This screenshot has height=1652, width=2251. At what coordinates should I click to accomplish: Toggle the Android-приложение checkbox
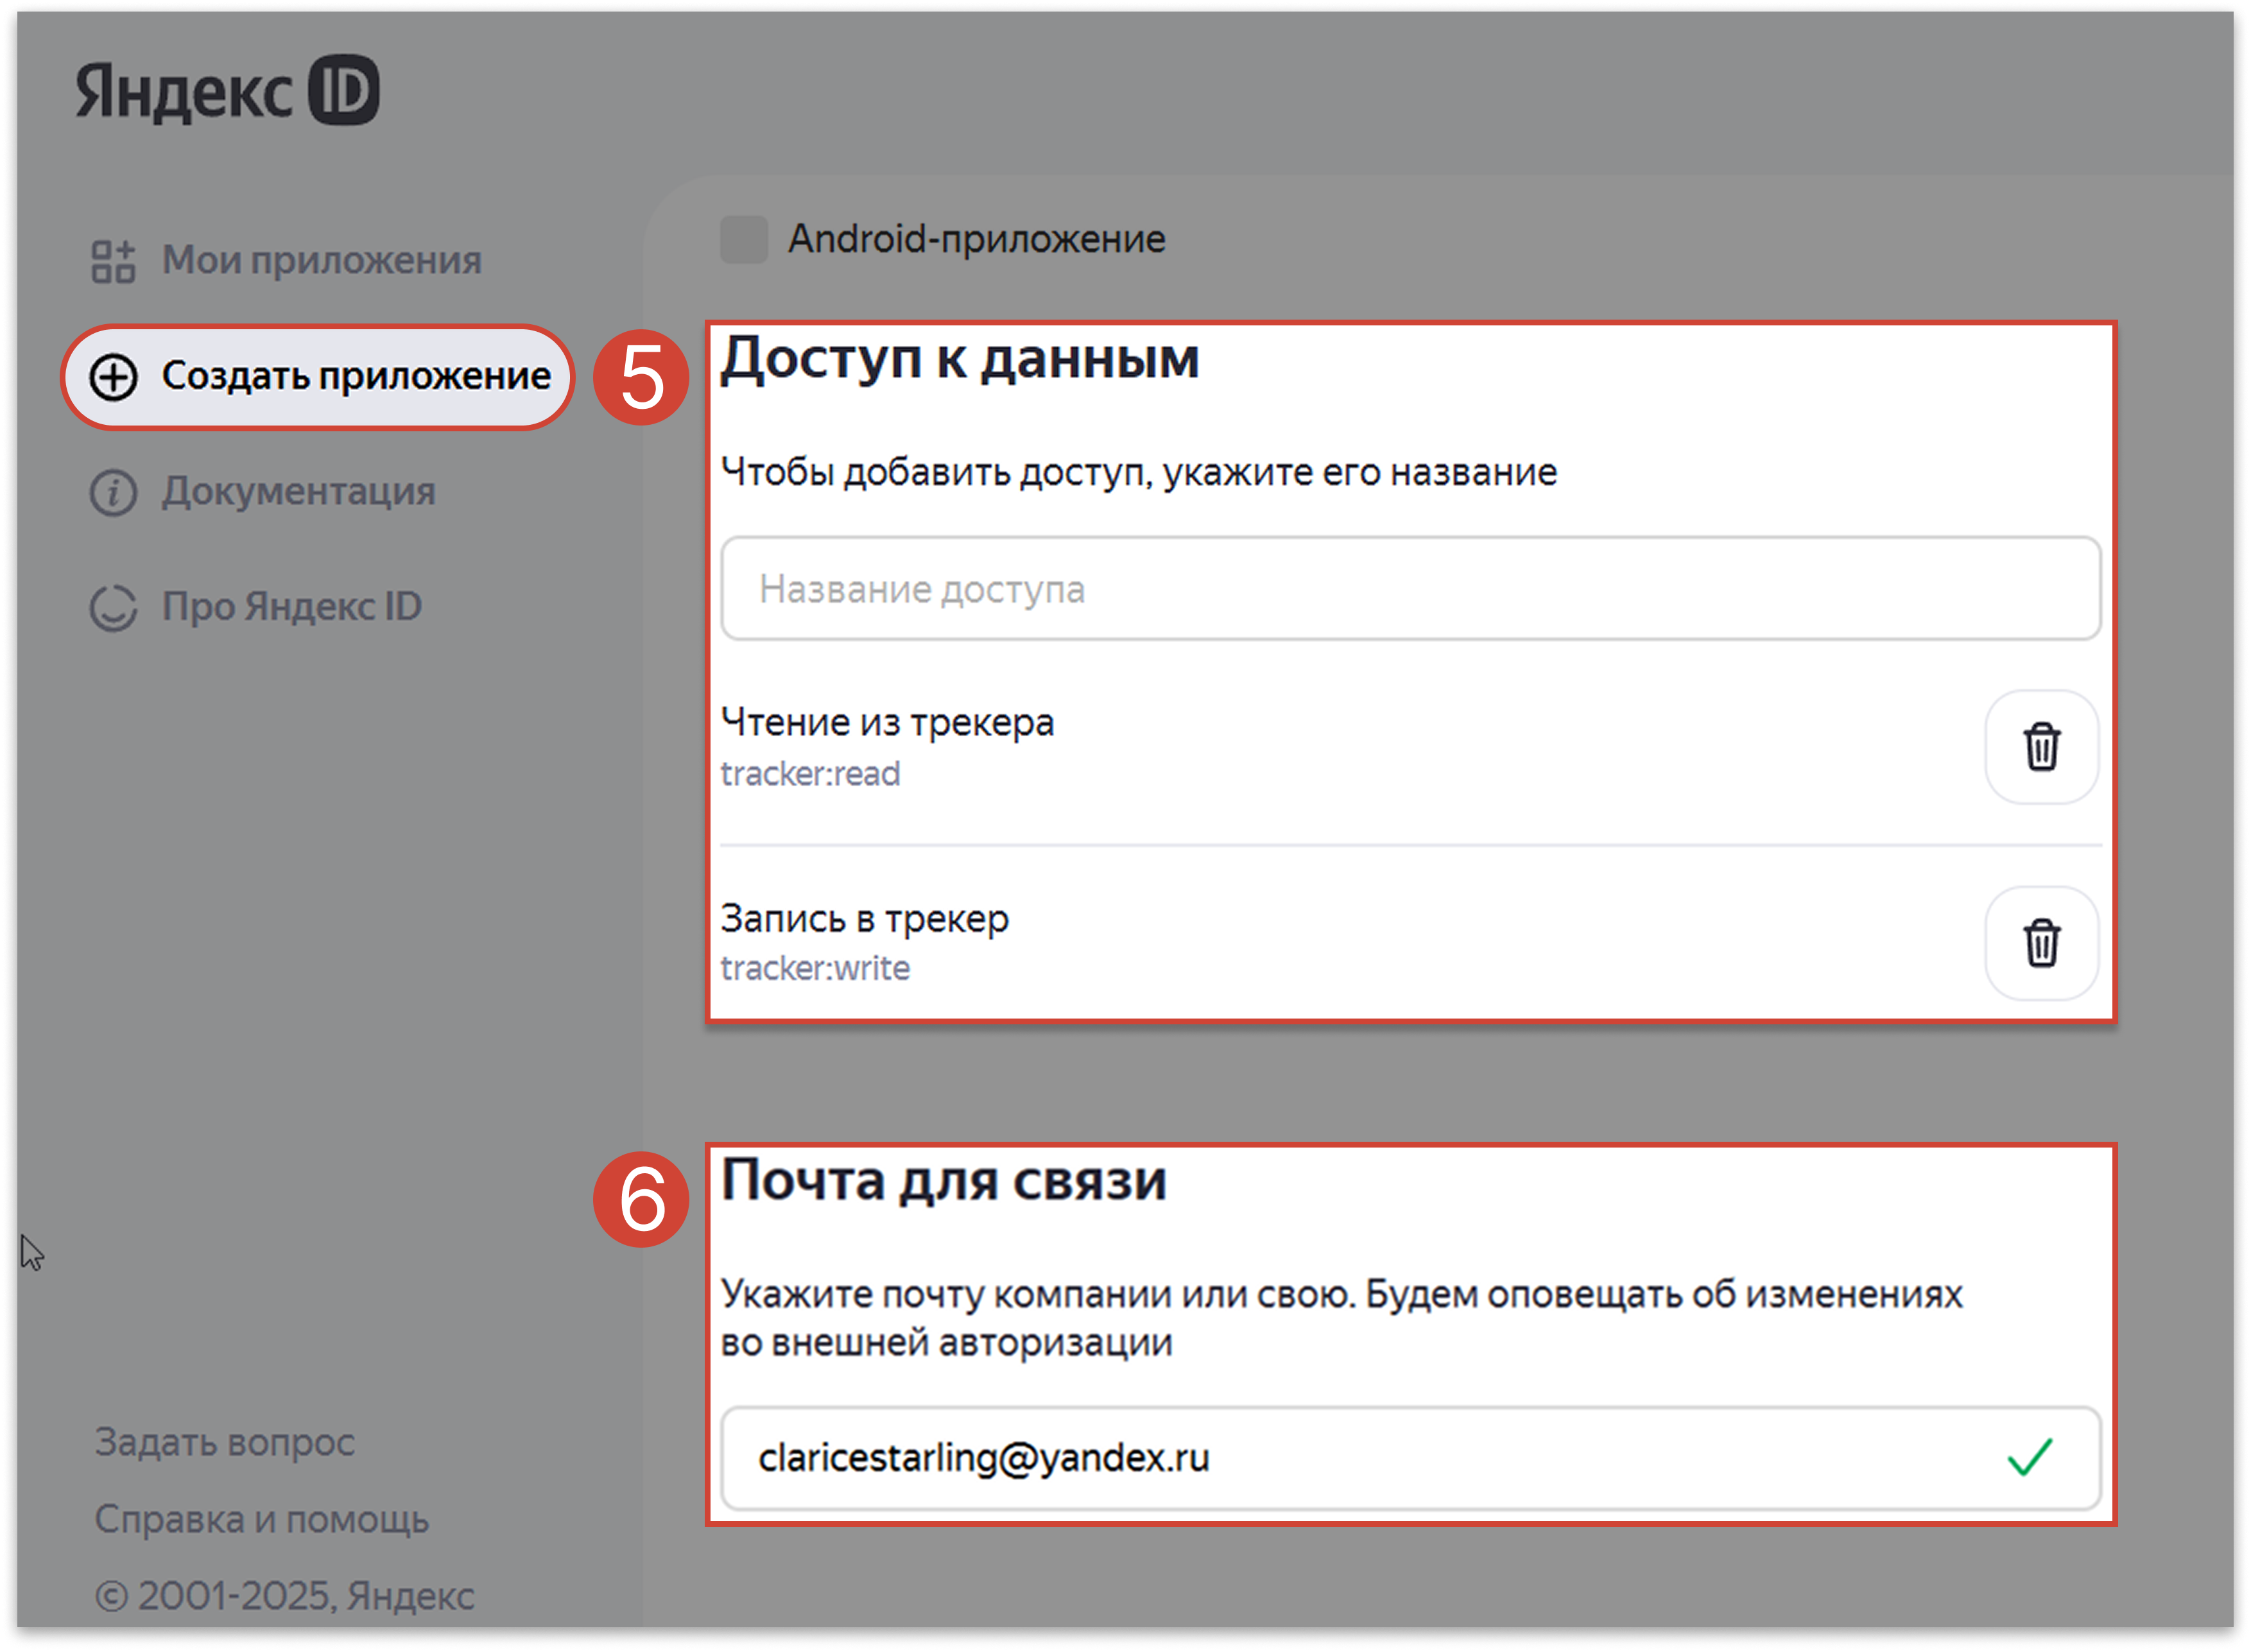(744, 240)
